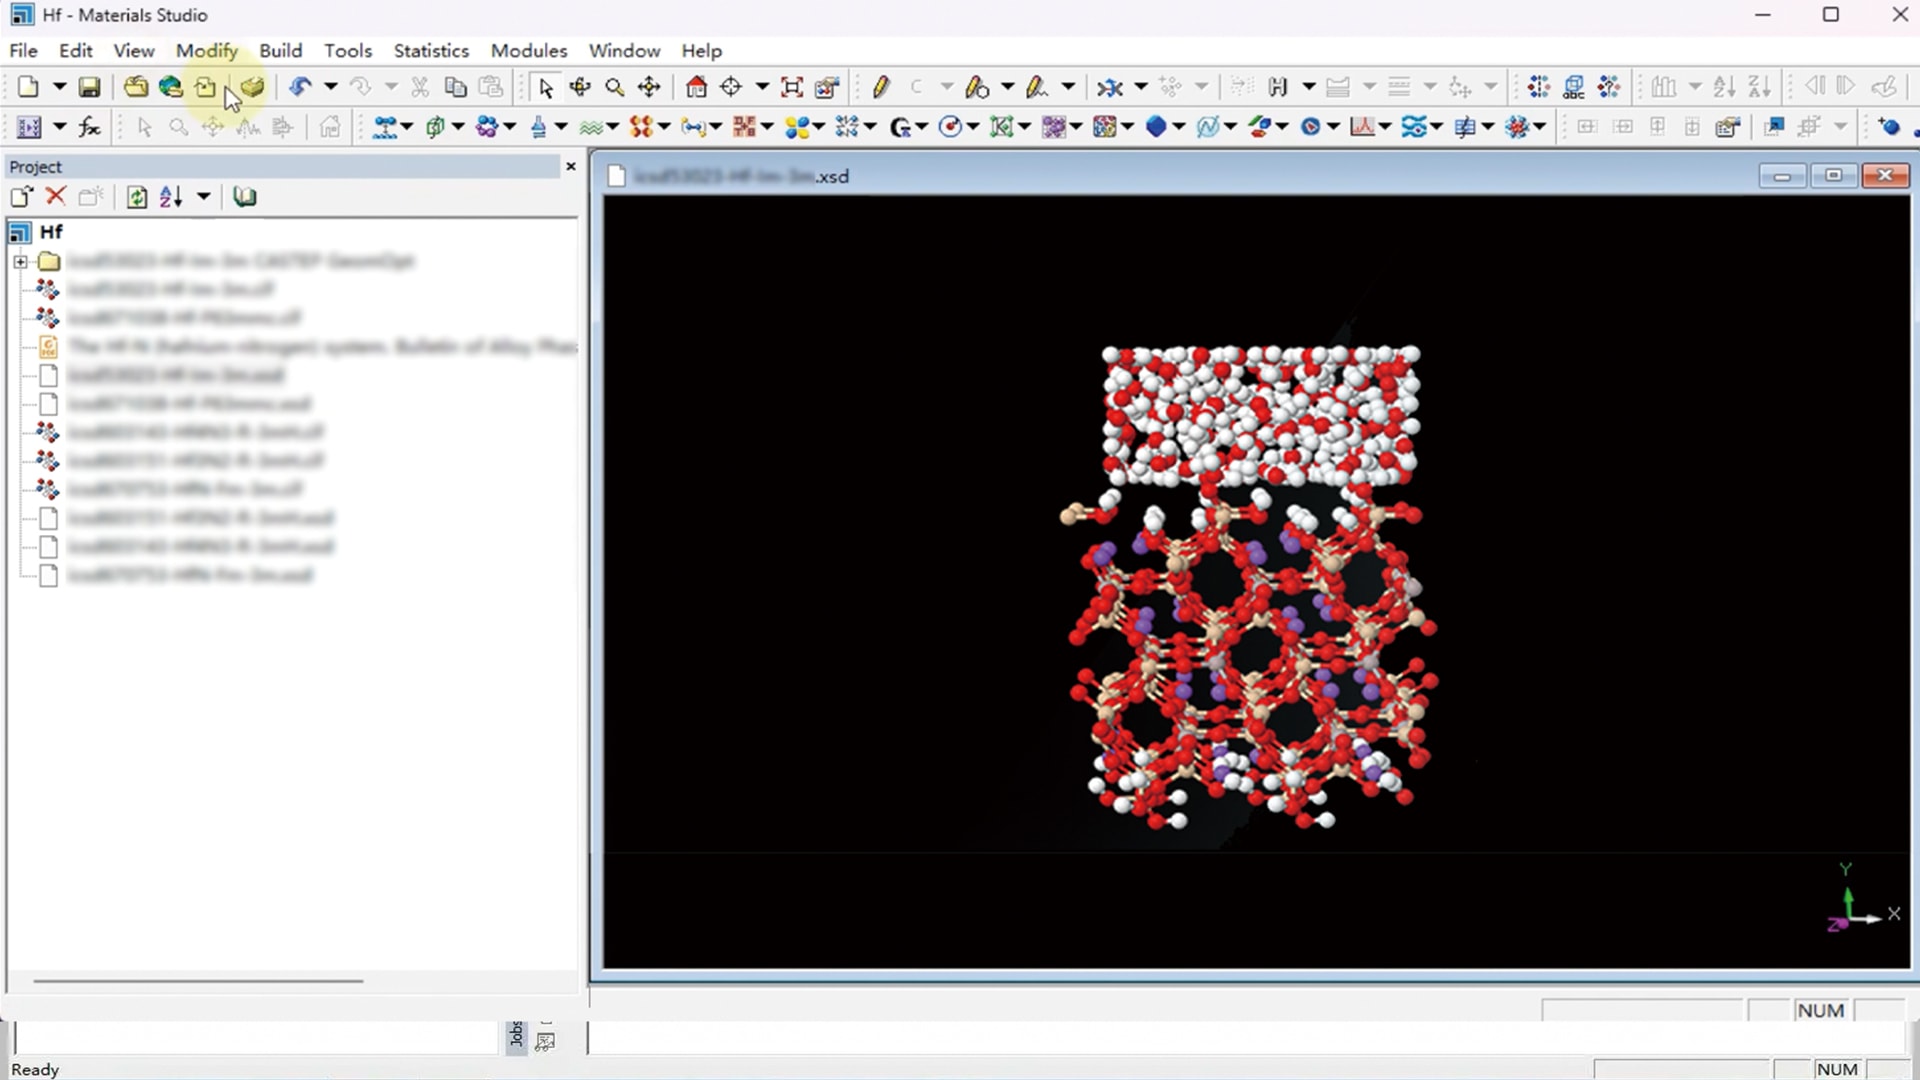Open the New document dropdown arrow
The height and width of the screenshot is (1080, 1920).
point(59,87)
